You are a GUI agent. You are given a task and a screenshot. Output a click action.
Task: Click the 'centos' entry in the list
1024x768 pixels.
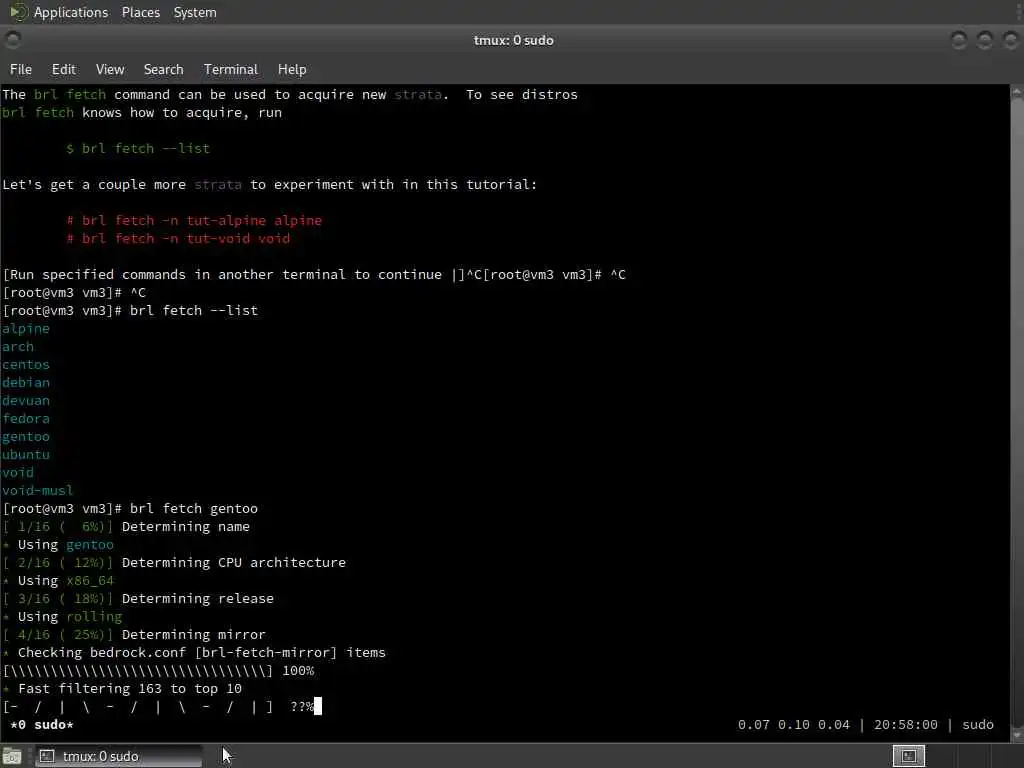click(x=25, y=364)
